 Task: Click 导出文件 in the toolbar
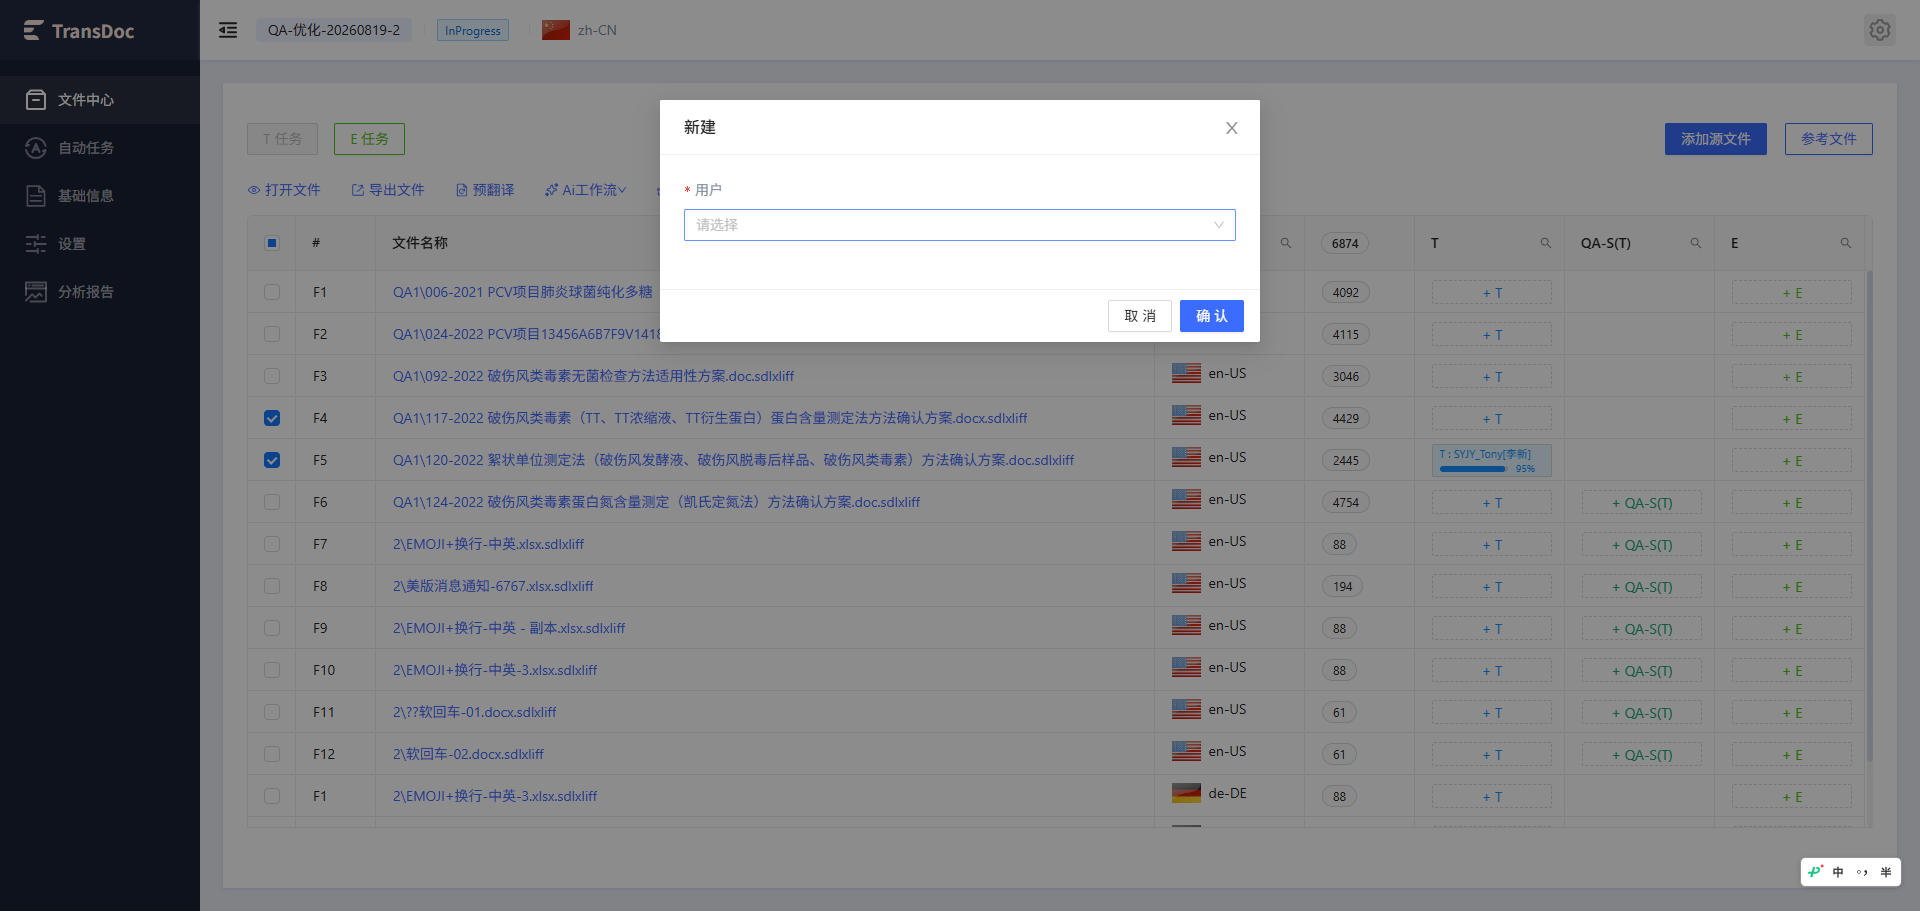tap(388, 190)
